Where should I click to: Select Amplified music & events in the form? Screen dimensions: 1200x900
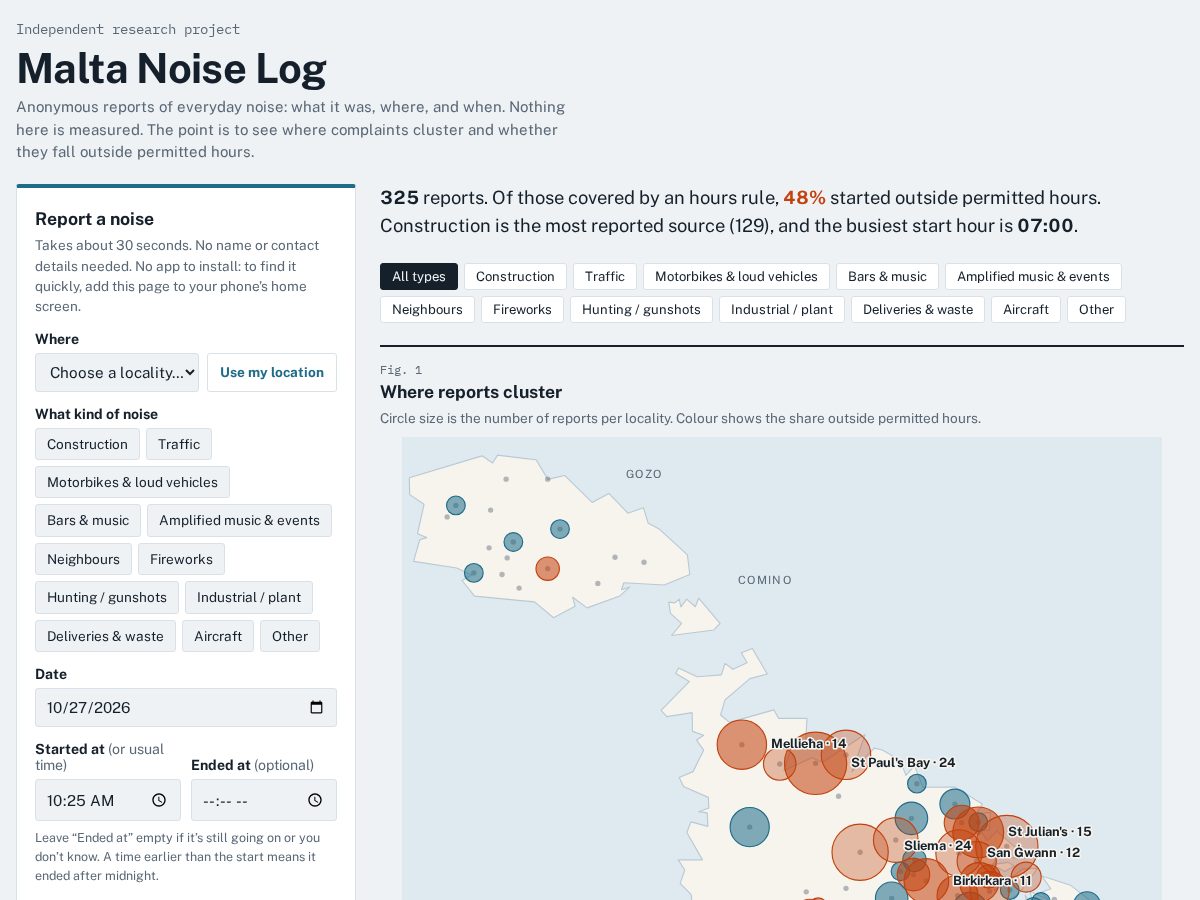click(239, 520)
